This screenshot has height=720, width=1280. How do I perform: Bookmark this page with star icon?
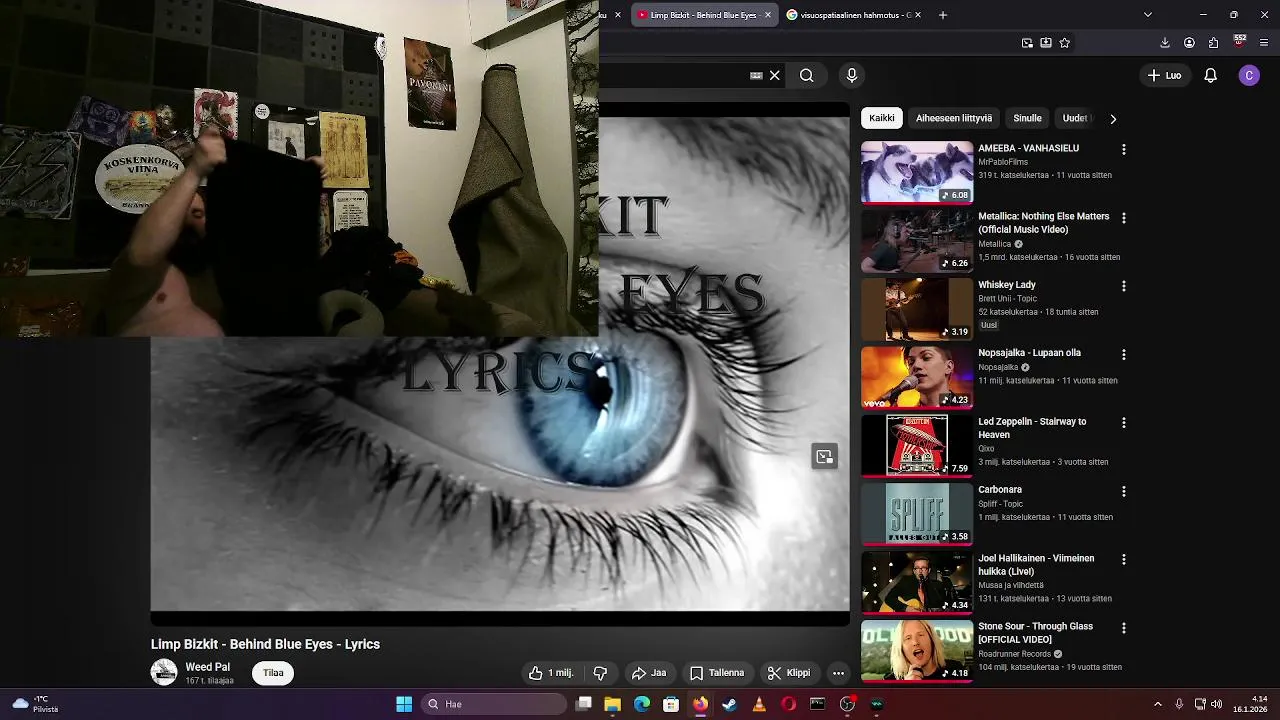(x=1064, y=43)
